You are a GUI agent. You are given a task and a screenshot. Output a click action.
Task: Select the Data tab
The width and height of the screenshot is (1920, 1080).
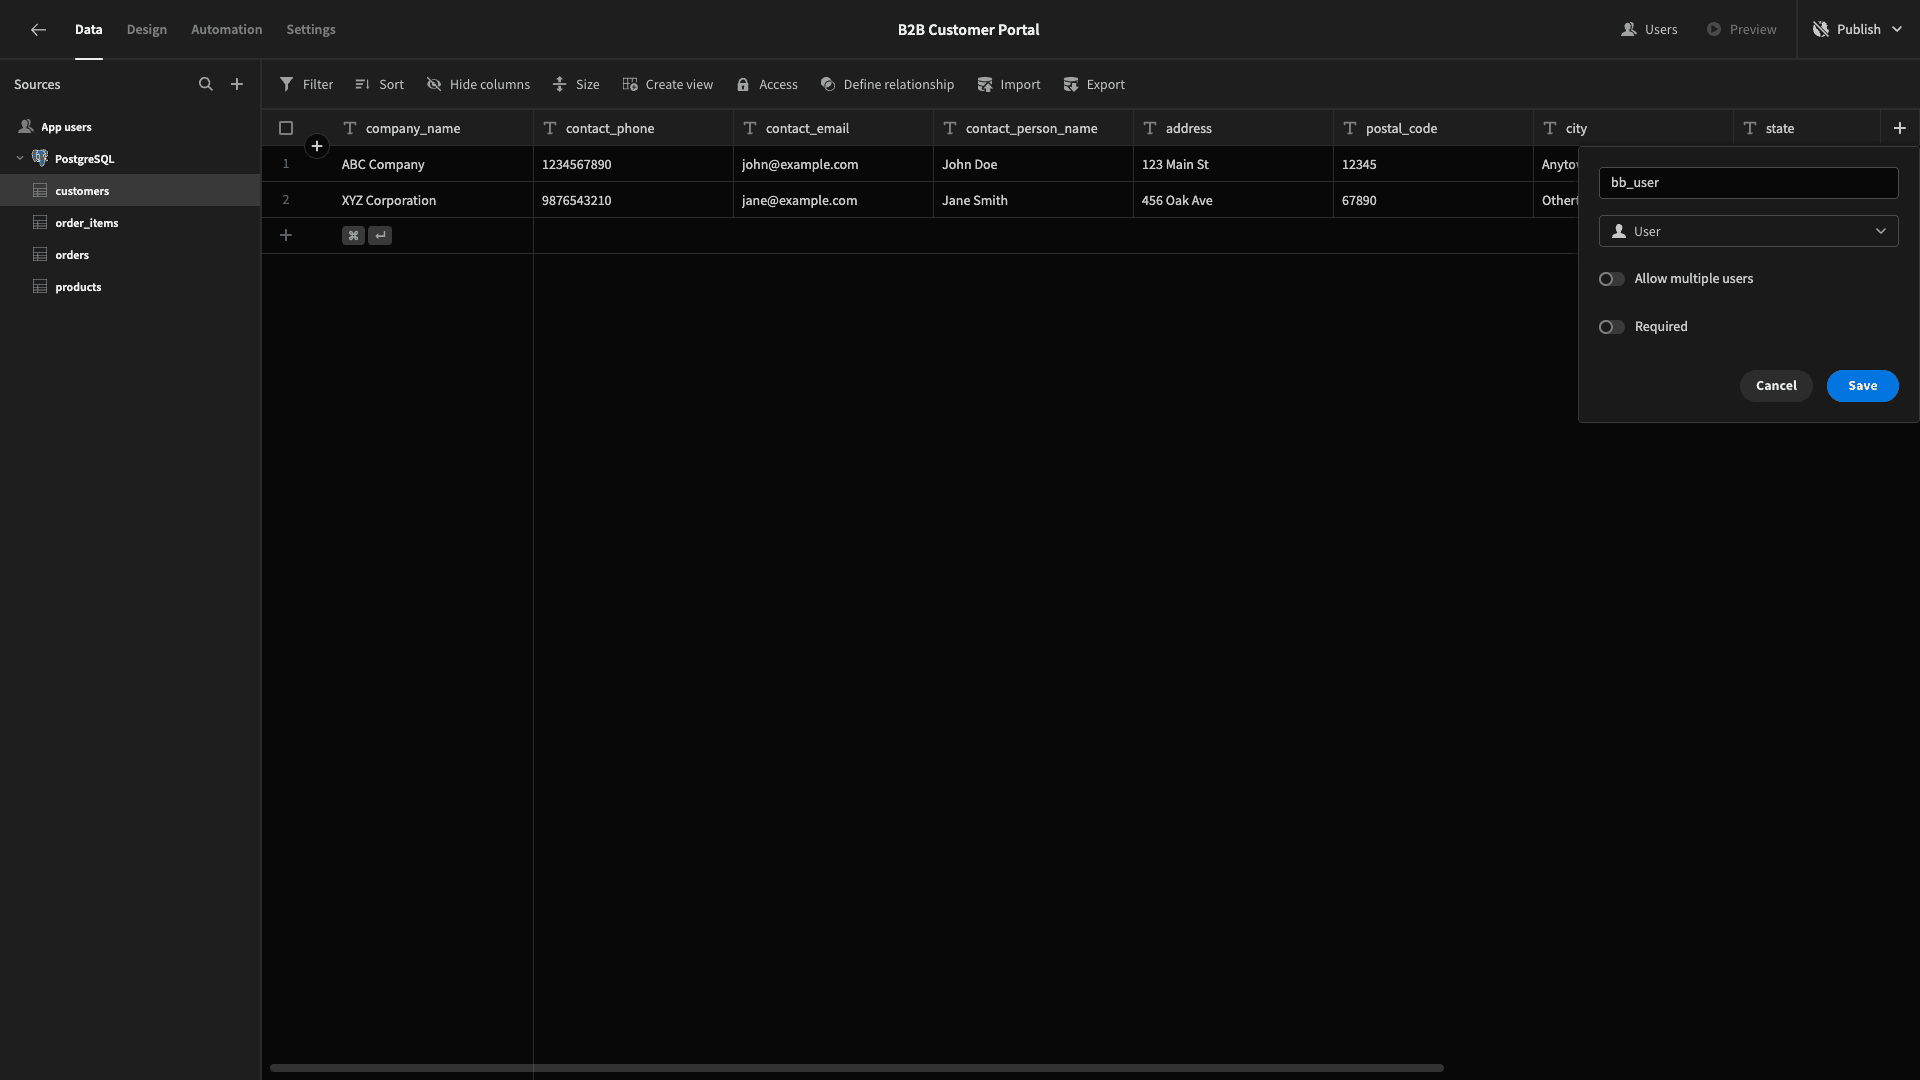88,30
